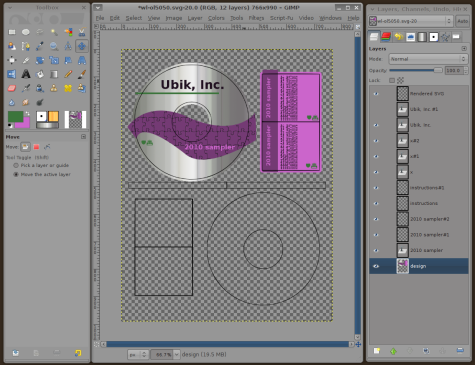Click the layer Opacity slider

coord(416,70)
